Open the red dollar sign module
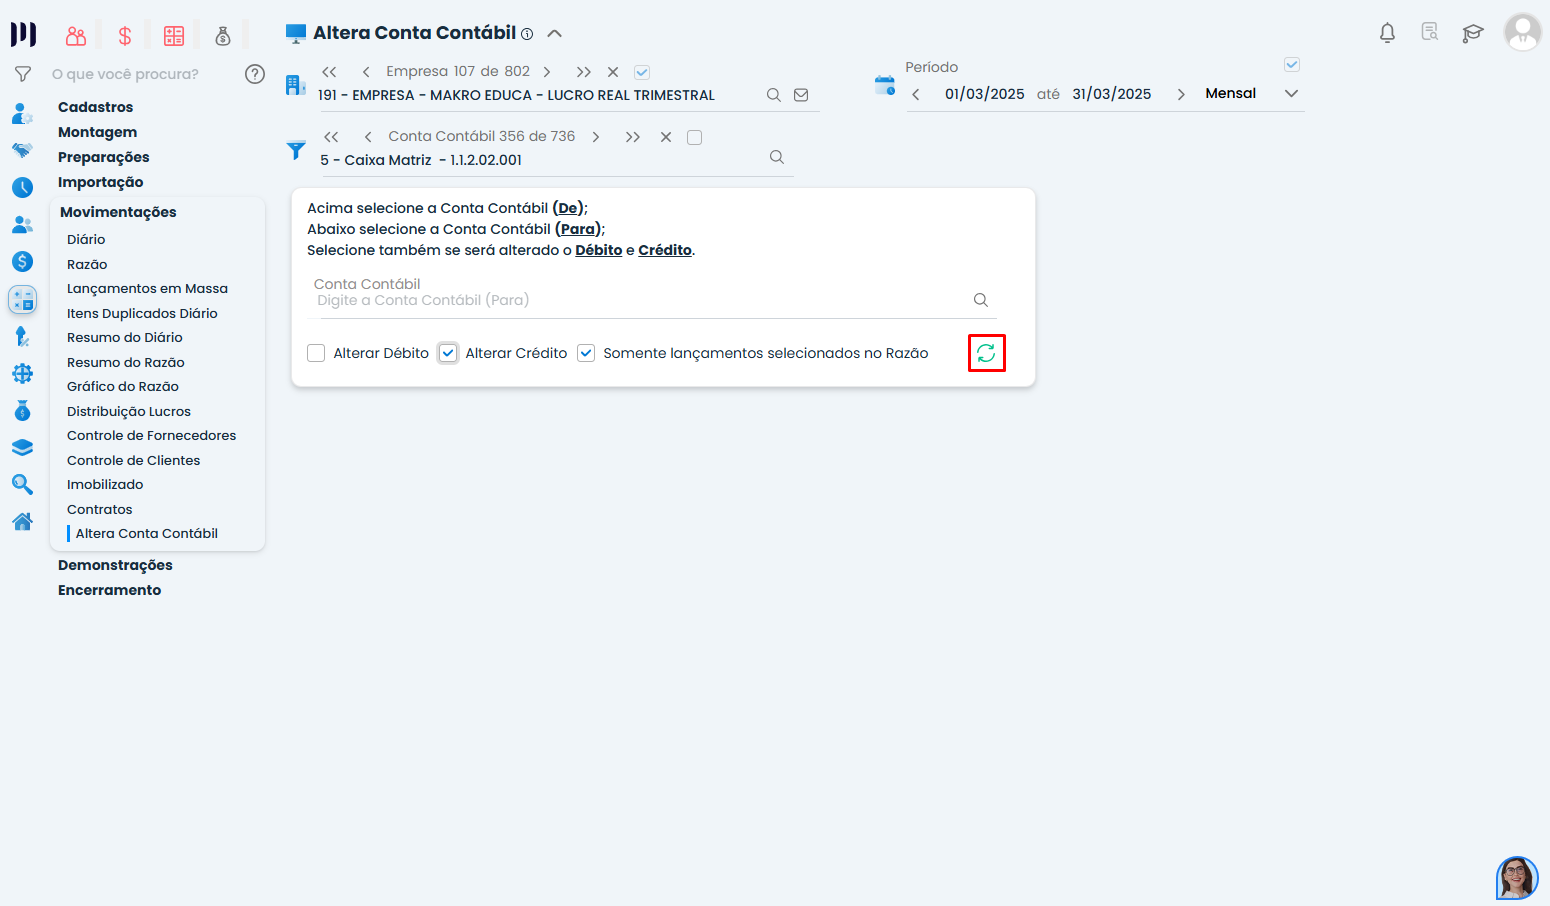This screenshot has width=1550, height=906. (125, 36)
